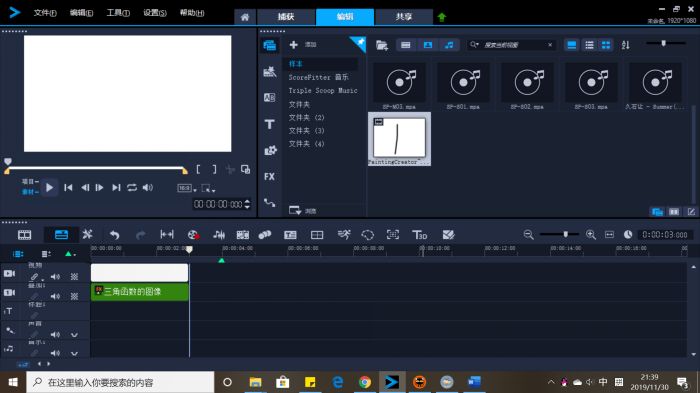Open the Sound Mixer tool icon

pos(219,235)
